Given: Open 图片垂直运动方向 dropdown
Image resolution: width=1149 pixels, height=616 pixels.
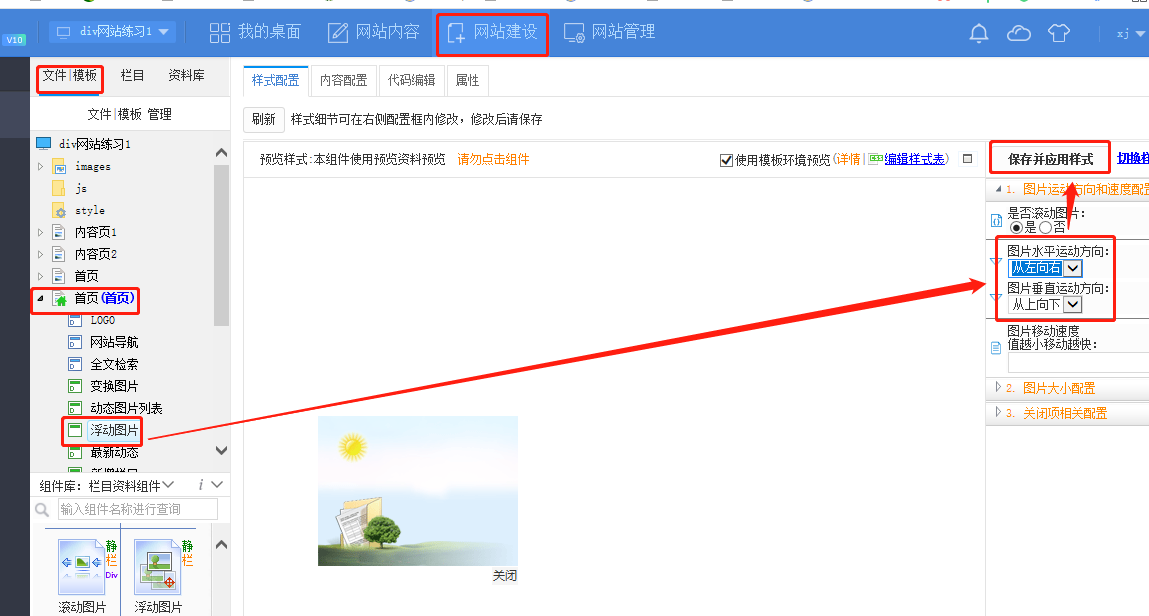Looking at the screenshot, I should [x=1072, y=304].
